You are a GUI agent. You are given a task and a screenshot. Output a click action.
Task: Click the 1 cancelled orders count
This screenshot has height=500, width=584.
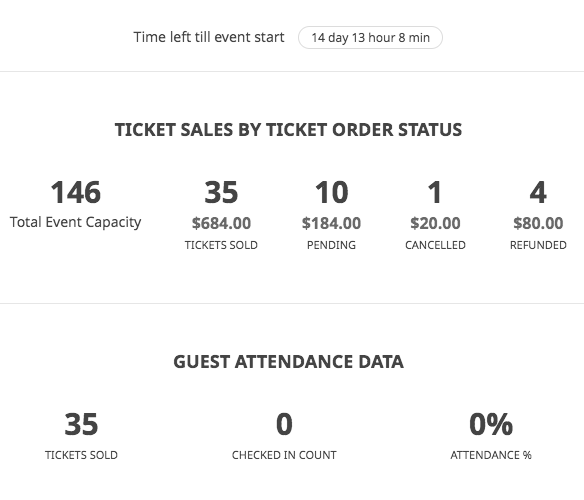pos(435,192)
